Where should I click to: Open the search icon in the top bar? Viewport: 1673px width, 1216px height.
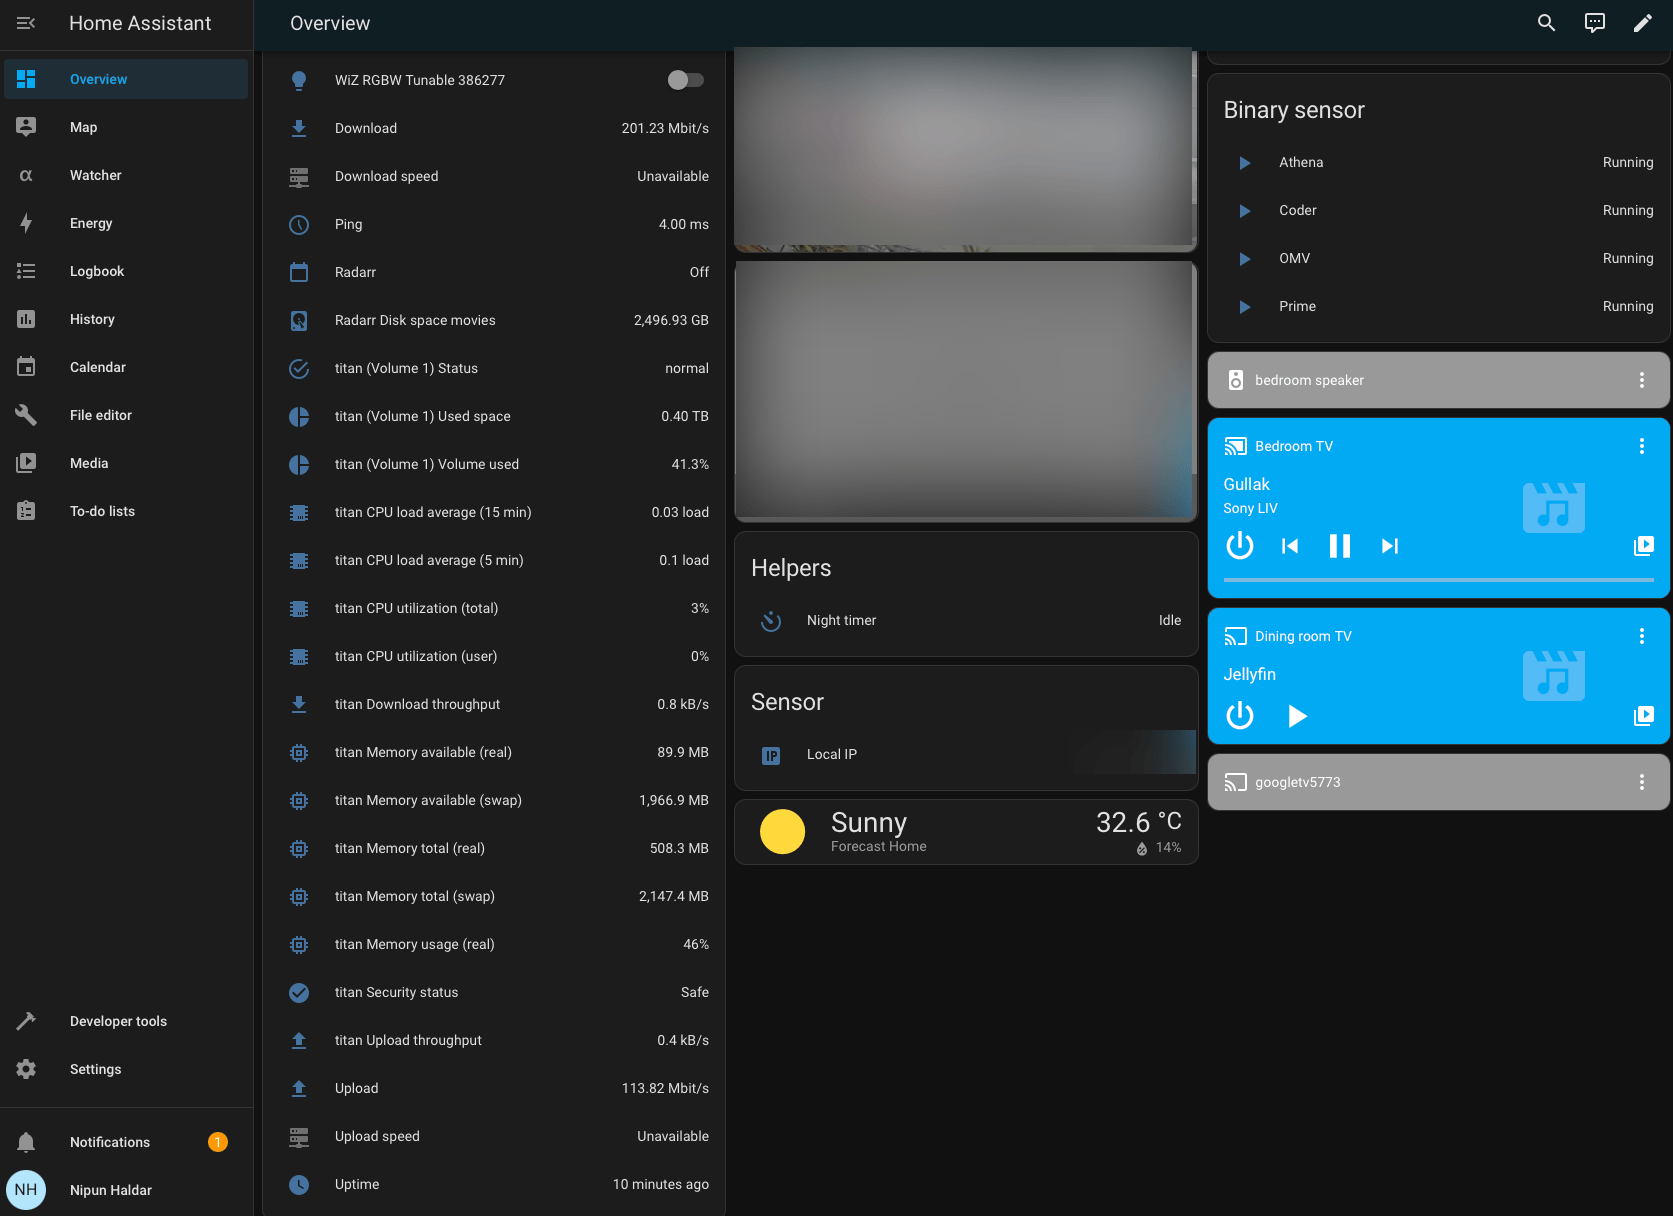point(1545,22)
